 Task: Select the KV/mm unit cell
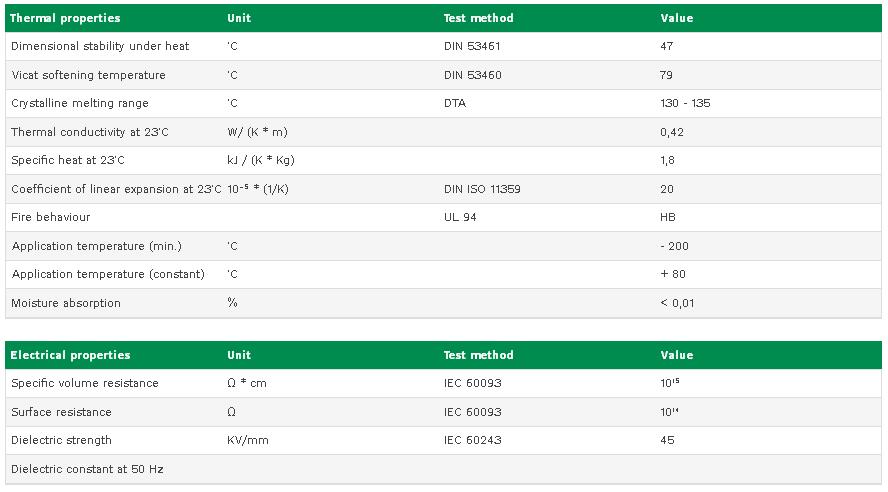click(x=247, y=440)
